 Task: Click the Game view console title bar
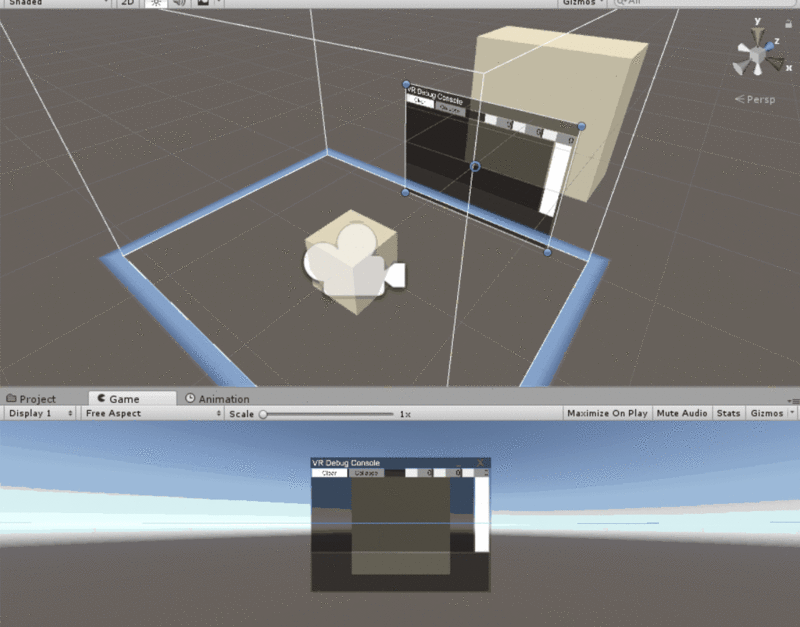[401, 463]
